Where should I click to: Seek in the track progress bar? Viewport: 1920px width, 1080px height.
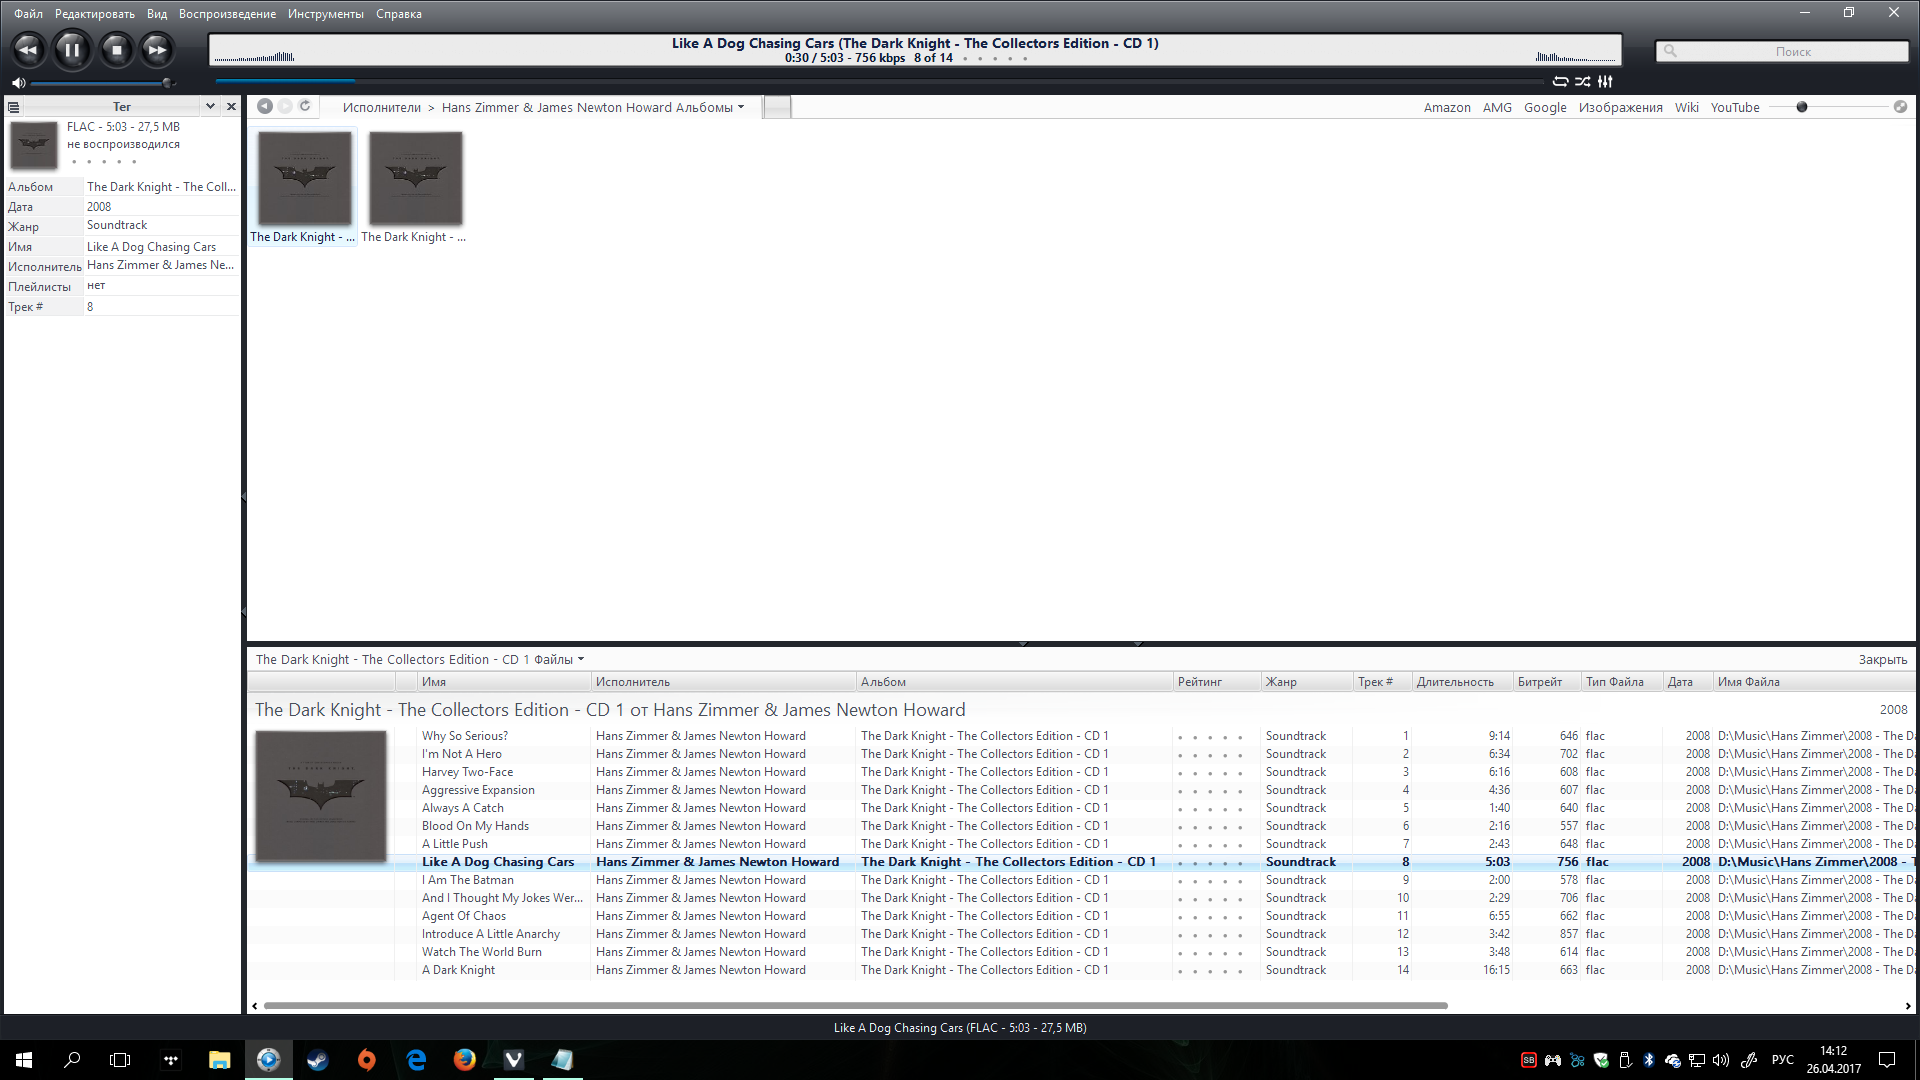[x=880, y=82]
